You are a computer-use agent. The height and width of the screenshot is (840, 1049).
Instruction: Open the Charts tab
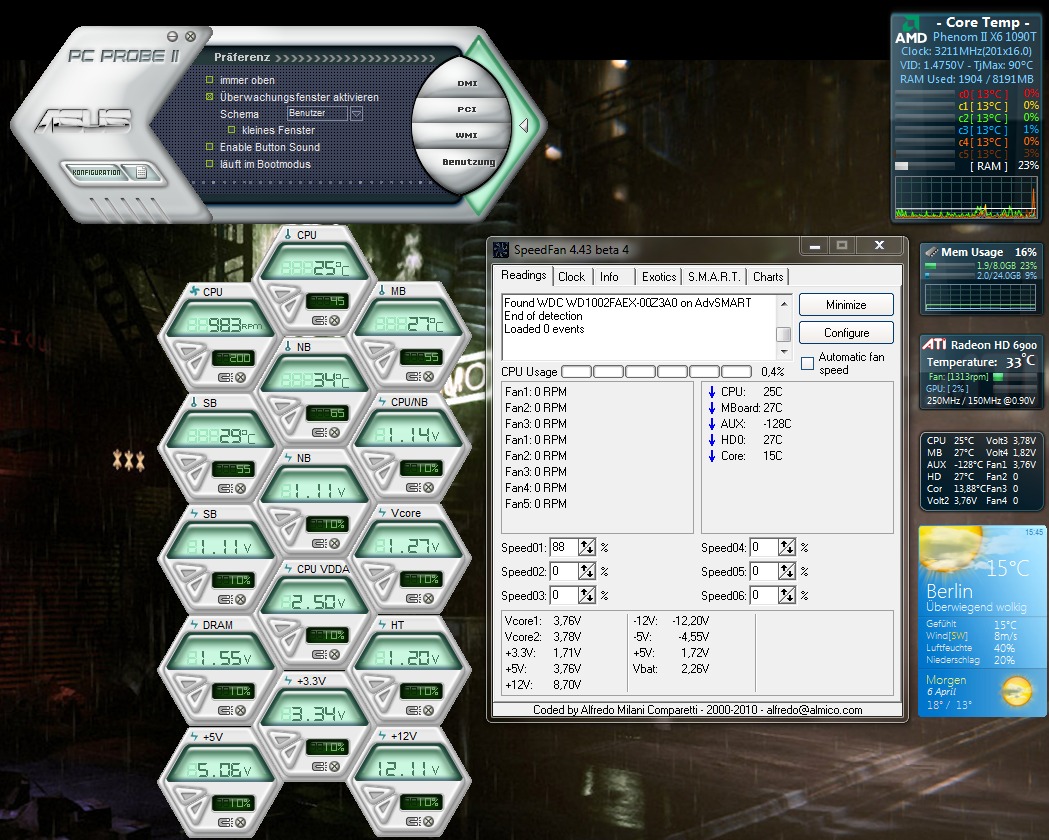point(768,277)
